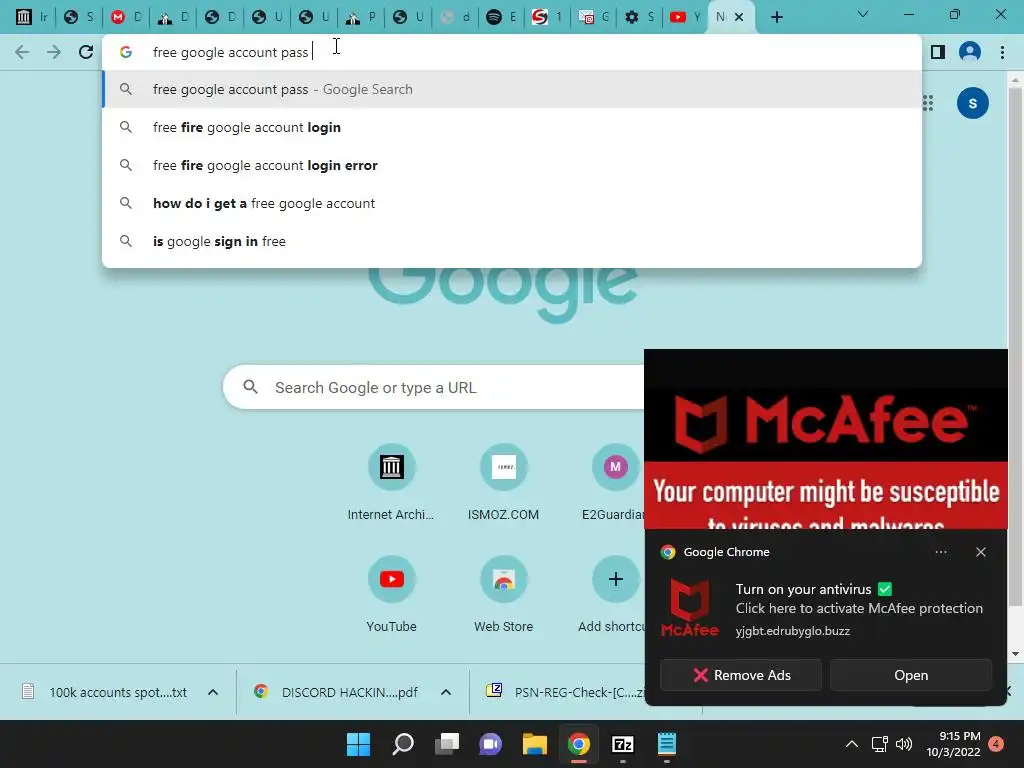Dismiss the Google Chrome notification
Viewport: 1024px width, 768px height.
click(x=980, y=552)
